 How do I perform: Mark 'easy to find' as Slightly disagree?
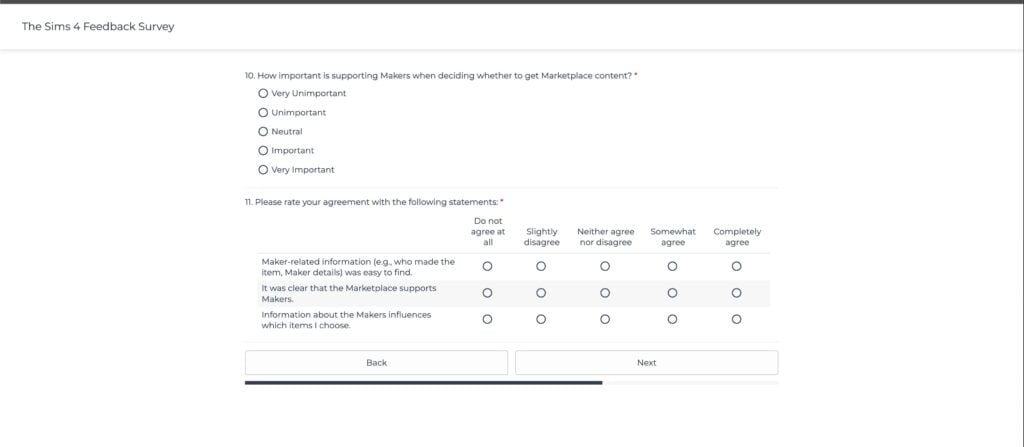click(541, 266)
